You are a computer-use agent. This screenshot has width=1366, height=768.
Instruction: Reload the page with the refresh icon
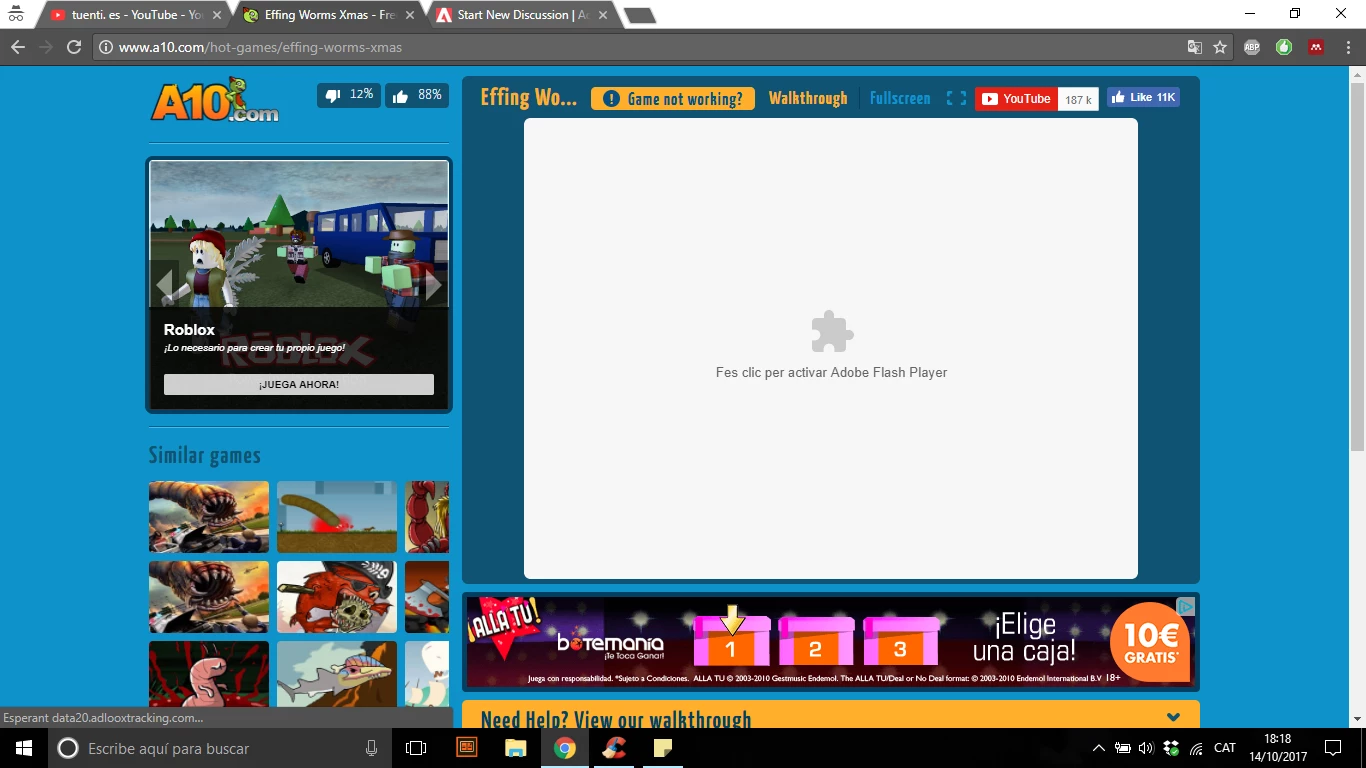[73, 47]
